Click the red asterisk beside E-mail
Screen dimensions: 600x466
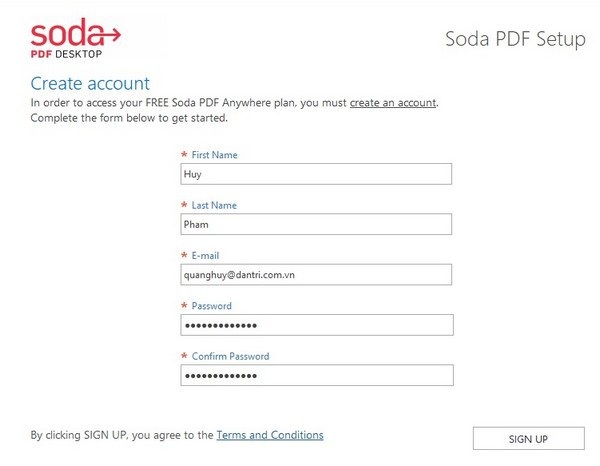coord(184,255)
